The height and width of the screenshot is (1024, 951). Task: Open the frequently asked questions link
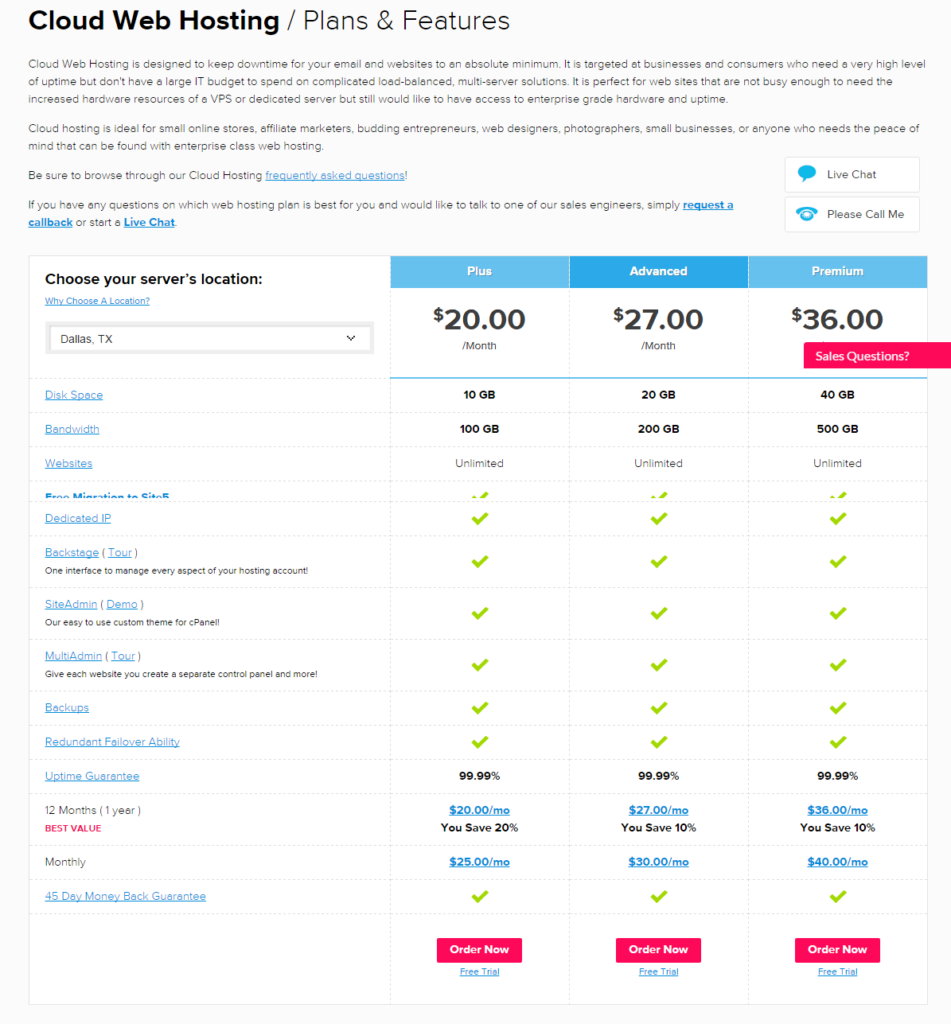click(334, 174)
